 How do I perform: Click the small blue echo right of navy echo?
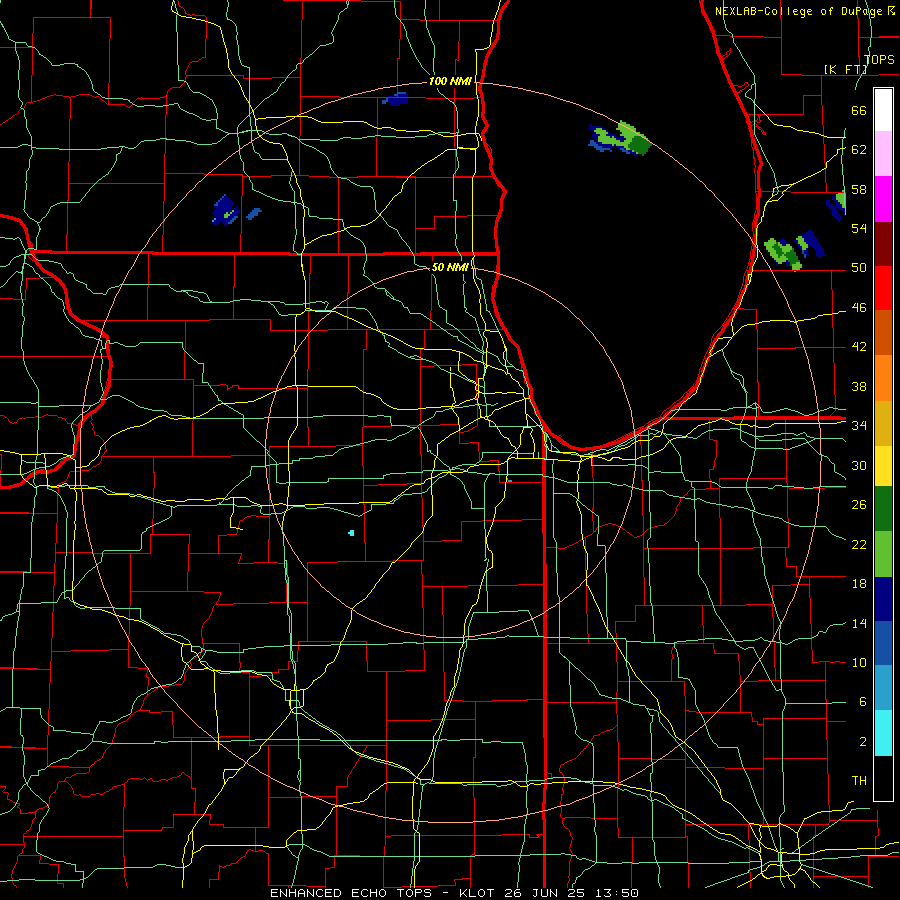click(254, 214)
